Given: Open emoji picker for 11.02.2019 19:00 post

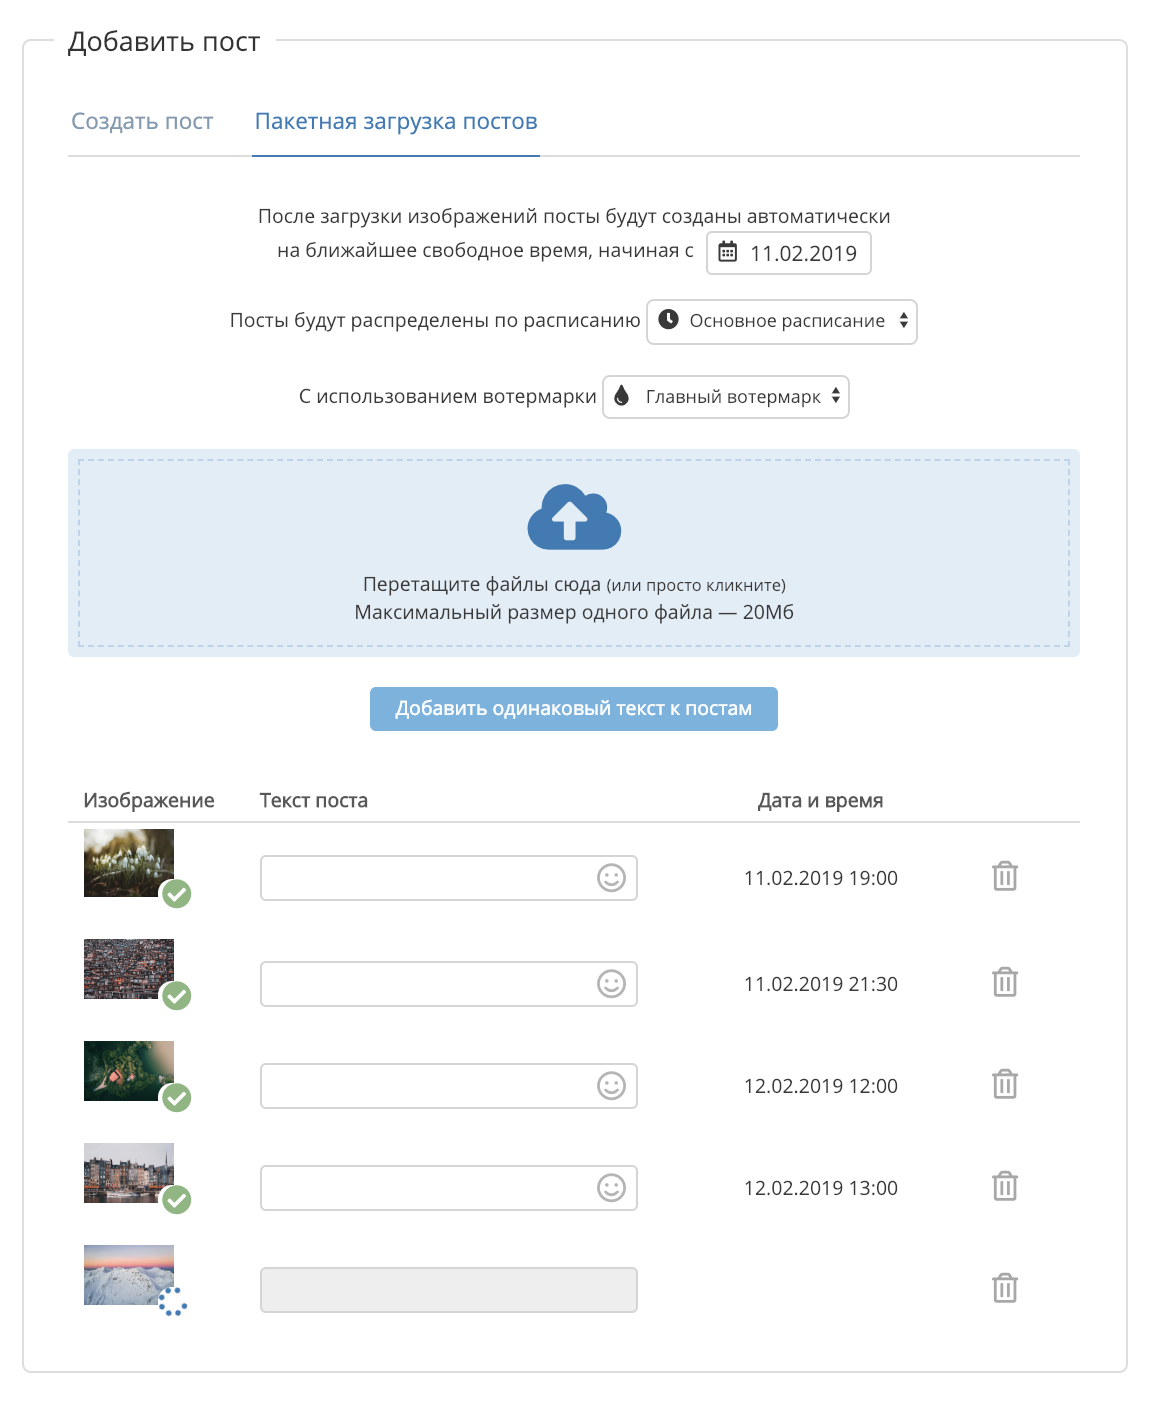Looking at the screenshot, I should click(611, 878).
